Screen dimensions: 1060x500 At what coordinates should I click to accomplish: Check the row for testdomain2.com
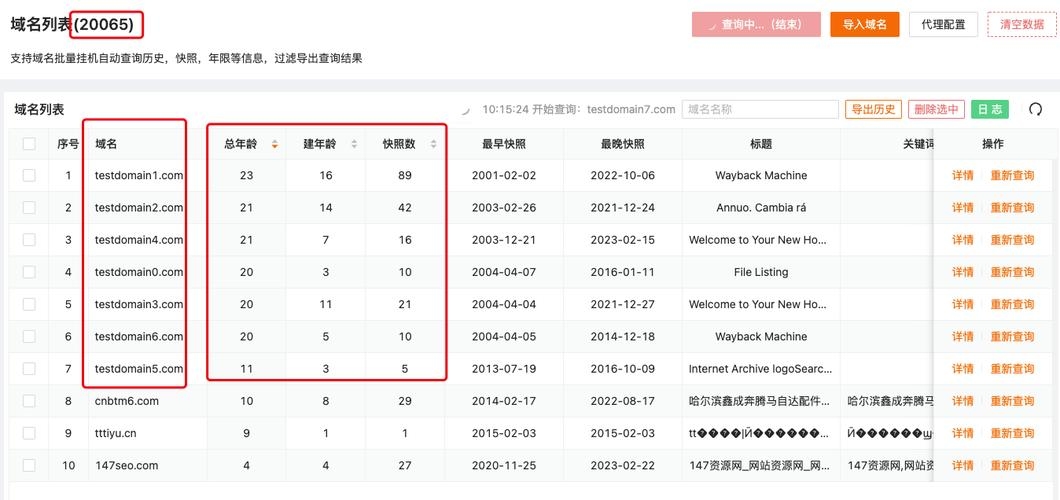(29, 207)
